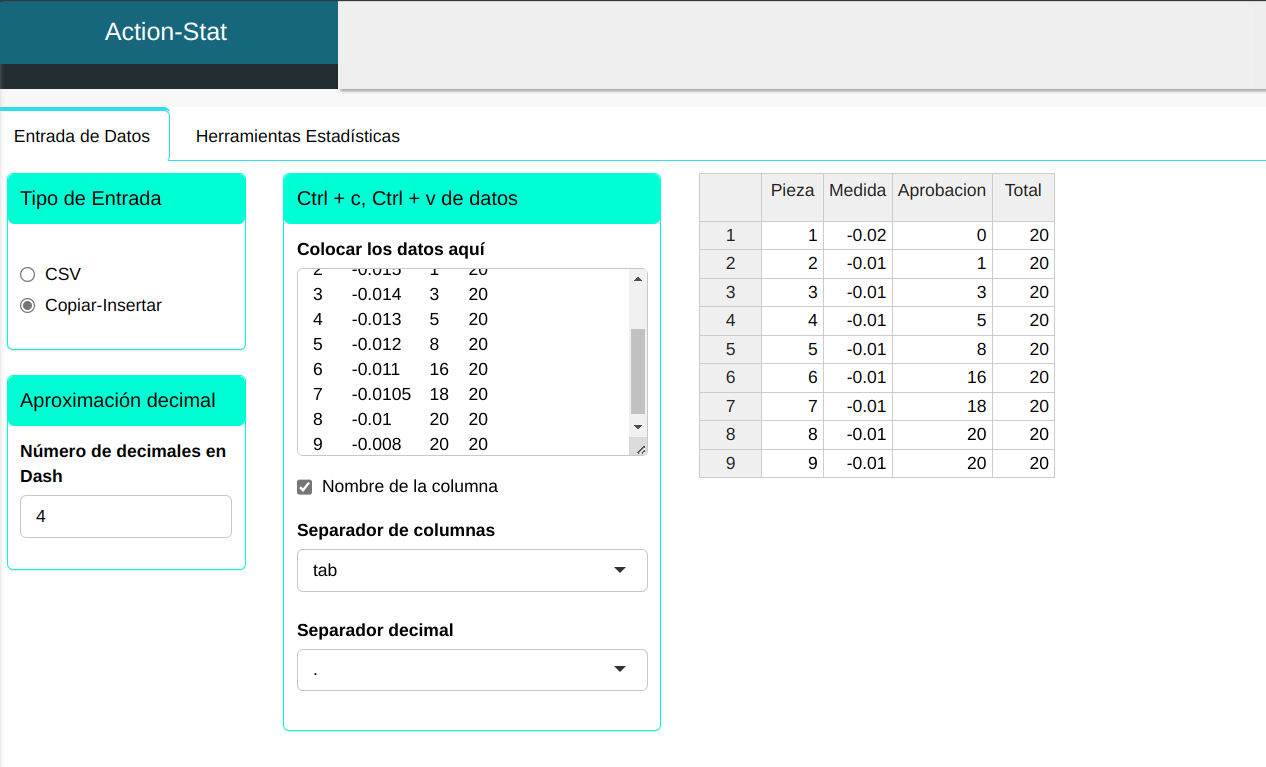Open the Separador de columnas dropdown
1266x767 pixels.
point(472,570)
